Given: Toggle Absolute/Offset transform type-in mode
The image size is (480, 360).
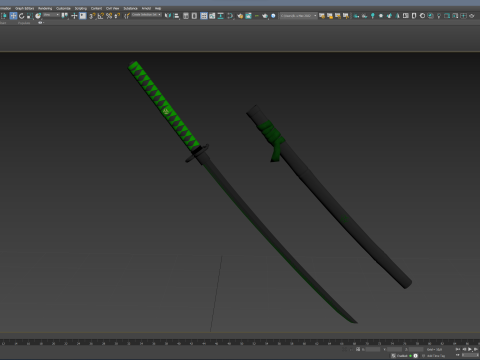Looking at the screenshot, I should (358, 349).
